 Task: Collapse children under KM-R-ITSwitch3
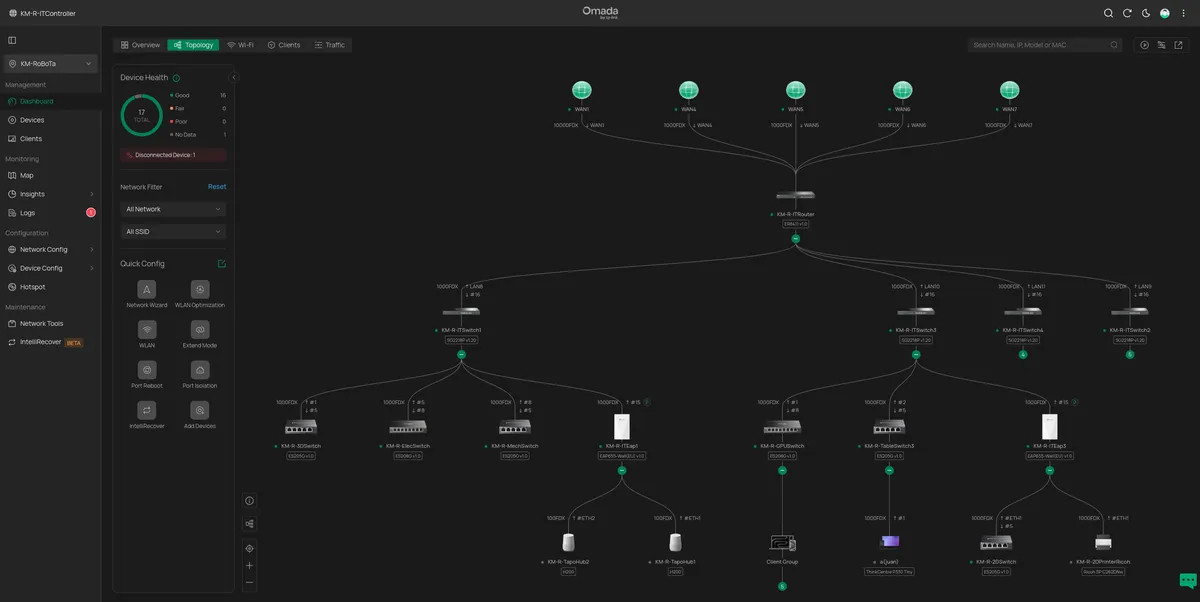pos(915,354)
